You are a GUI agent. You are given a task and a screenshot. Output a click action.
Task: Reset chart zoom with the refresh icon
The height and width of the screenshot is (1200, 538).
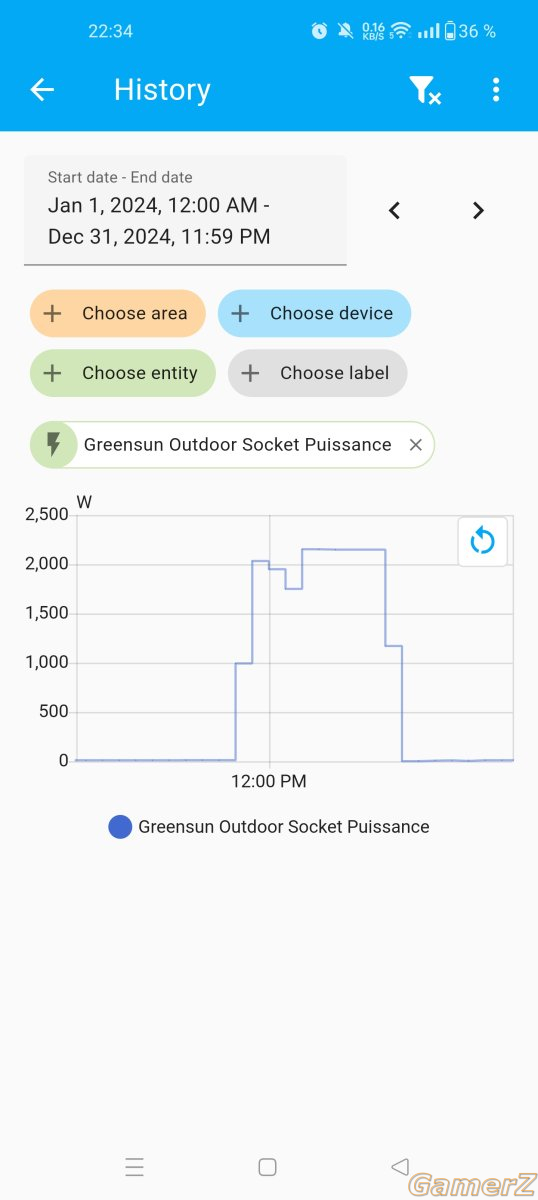pyautogui.click(x=482, y=542)
